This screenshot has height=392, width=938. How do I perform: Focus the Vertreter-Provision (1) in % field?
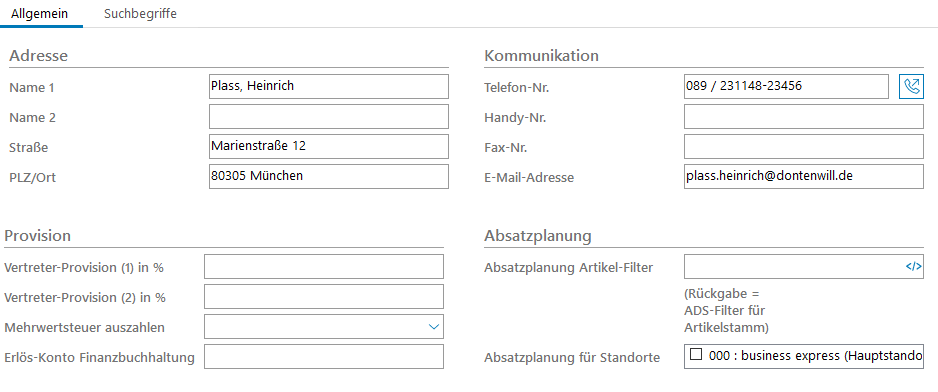coord(324,266)
